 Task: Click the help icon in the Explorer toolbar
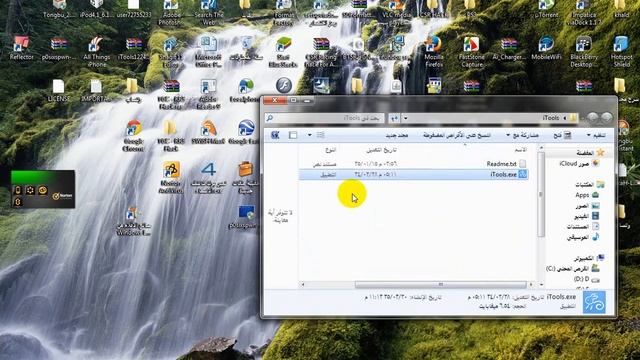(275, 135)
